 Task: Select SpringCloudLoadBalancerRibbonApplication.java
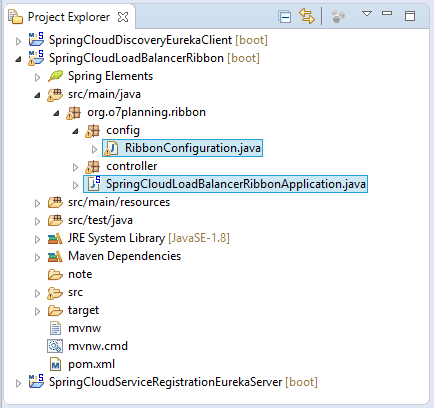[236, 184]
